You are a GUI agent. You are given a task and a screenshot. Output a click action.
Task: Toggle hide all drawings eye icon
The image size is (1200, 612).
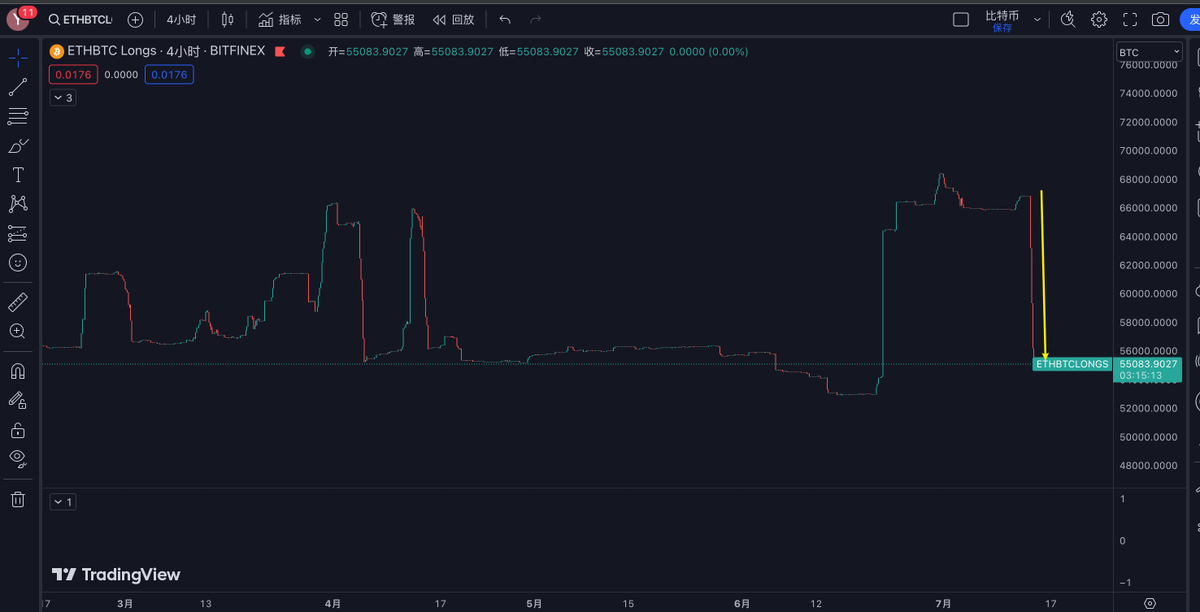point(18,459)
